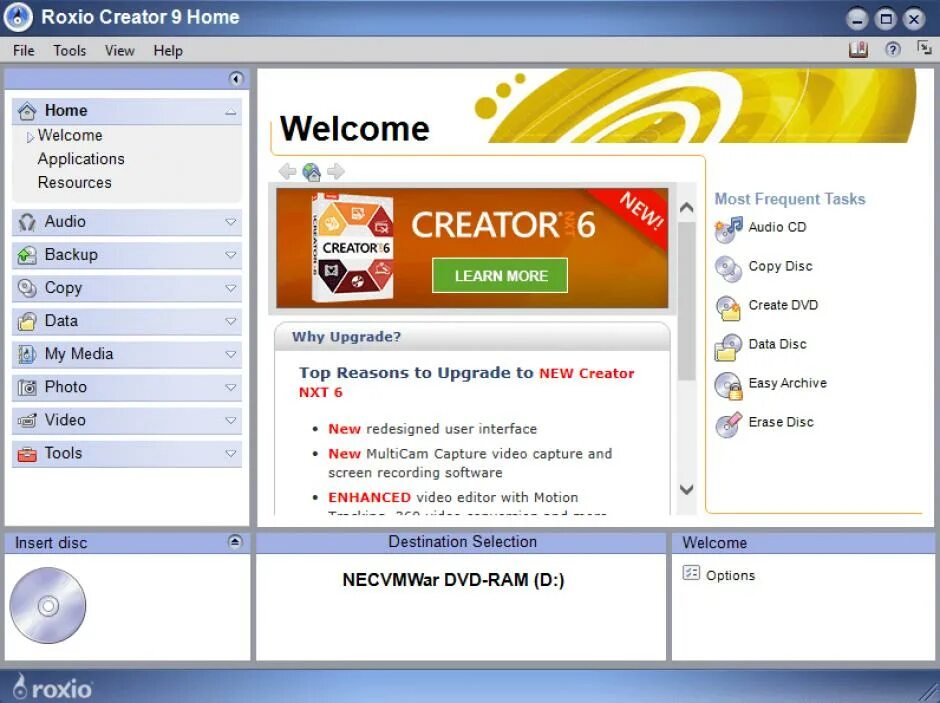Collapse the left sidebar panel arrow
940x703 pixels.
[236, 79]
